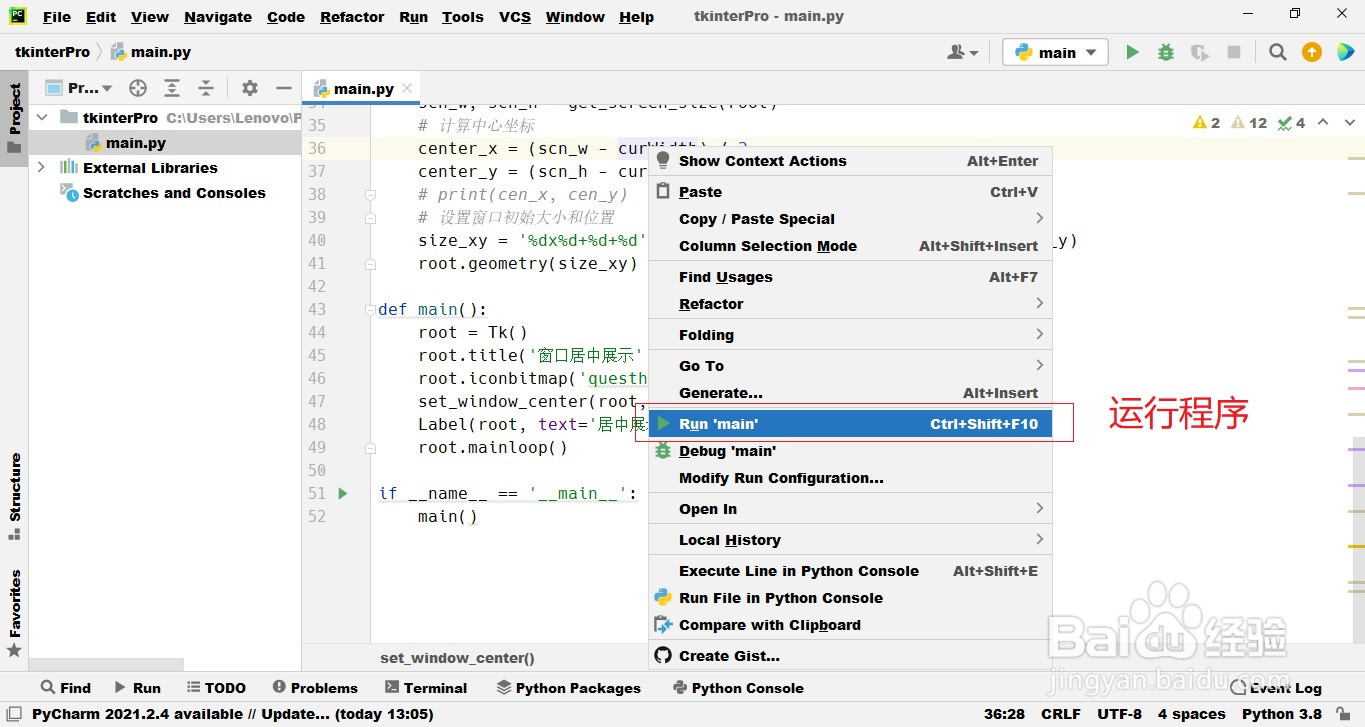The height and width of the screenshot is (727, 1365).
Task: Toggle the Project tool window stripe button
Action: click(14, 116)
